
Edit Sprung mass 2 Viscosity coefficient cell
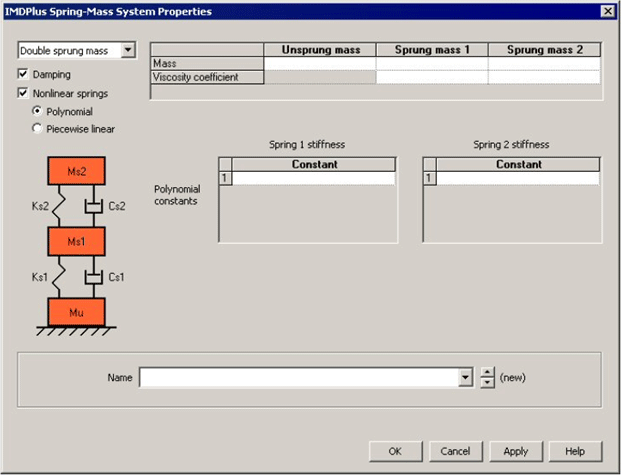[x=545, y=77]
